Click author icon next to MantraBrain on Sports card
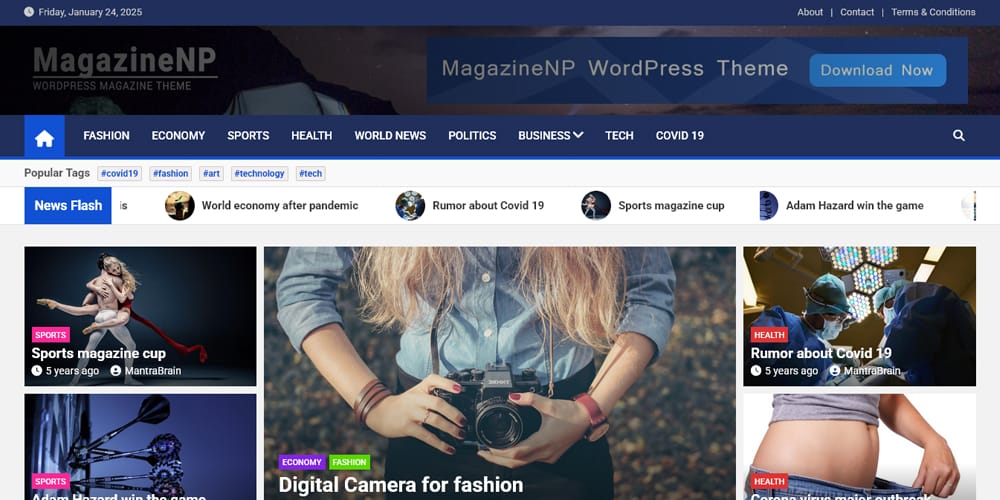The height and width of the screenshot is (500, 1000). [115, 371]
